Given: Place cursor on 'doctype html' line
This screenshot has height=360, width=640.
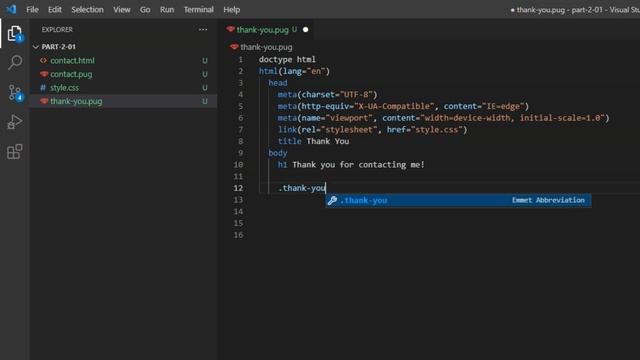Looking at the screenshot, I should point(287,60).
